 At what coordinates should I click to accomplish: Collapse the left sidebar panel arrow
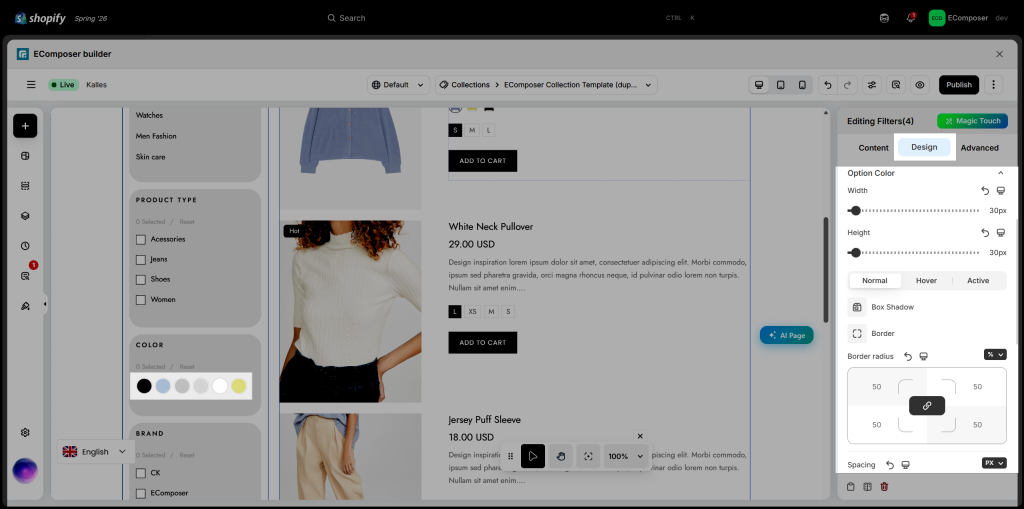pos(44,304)
